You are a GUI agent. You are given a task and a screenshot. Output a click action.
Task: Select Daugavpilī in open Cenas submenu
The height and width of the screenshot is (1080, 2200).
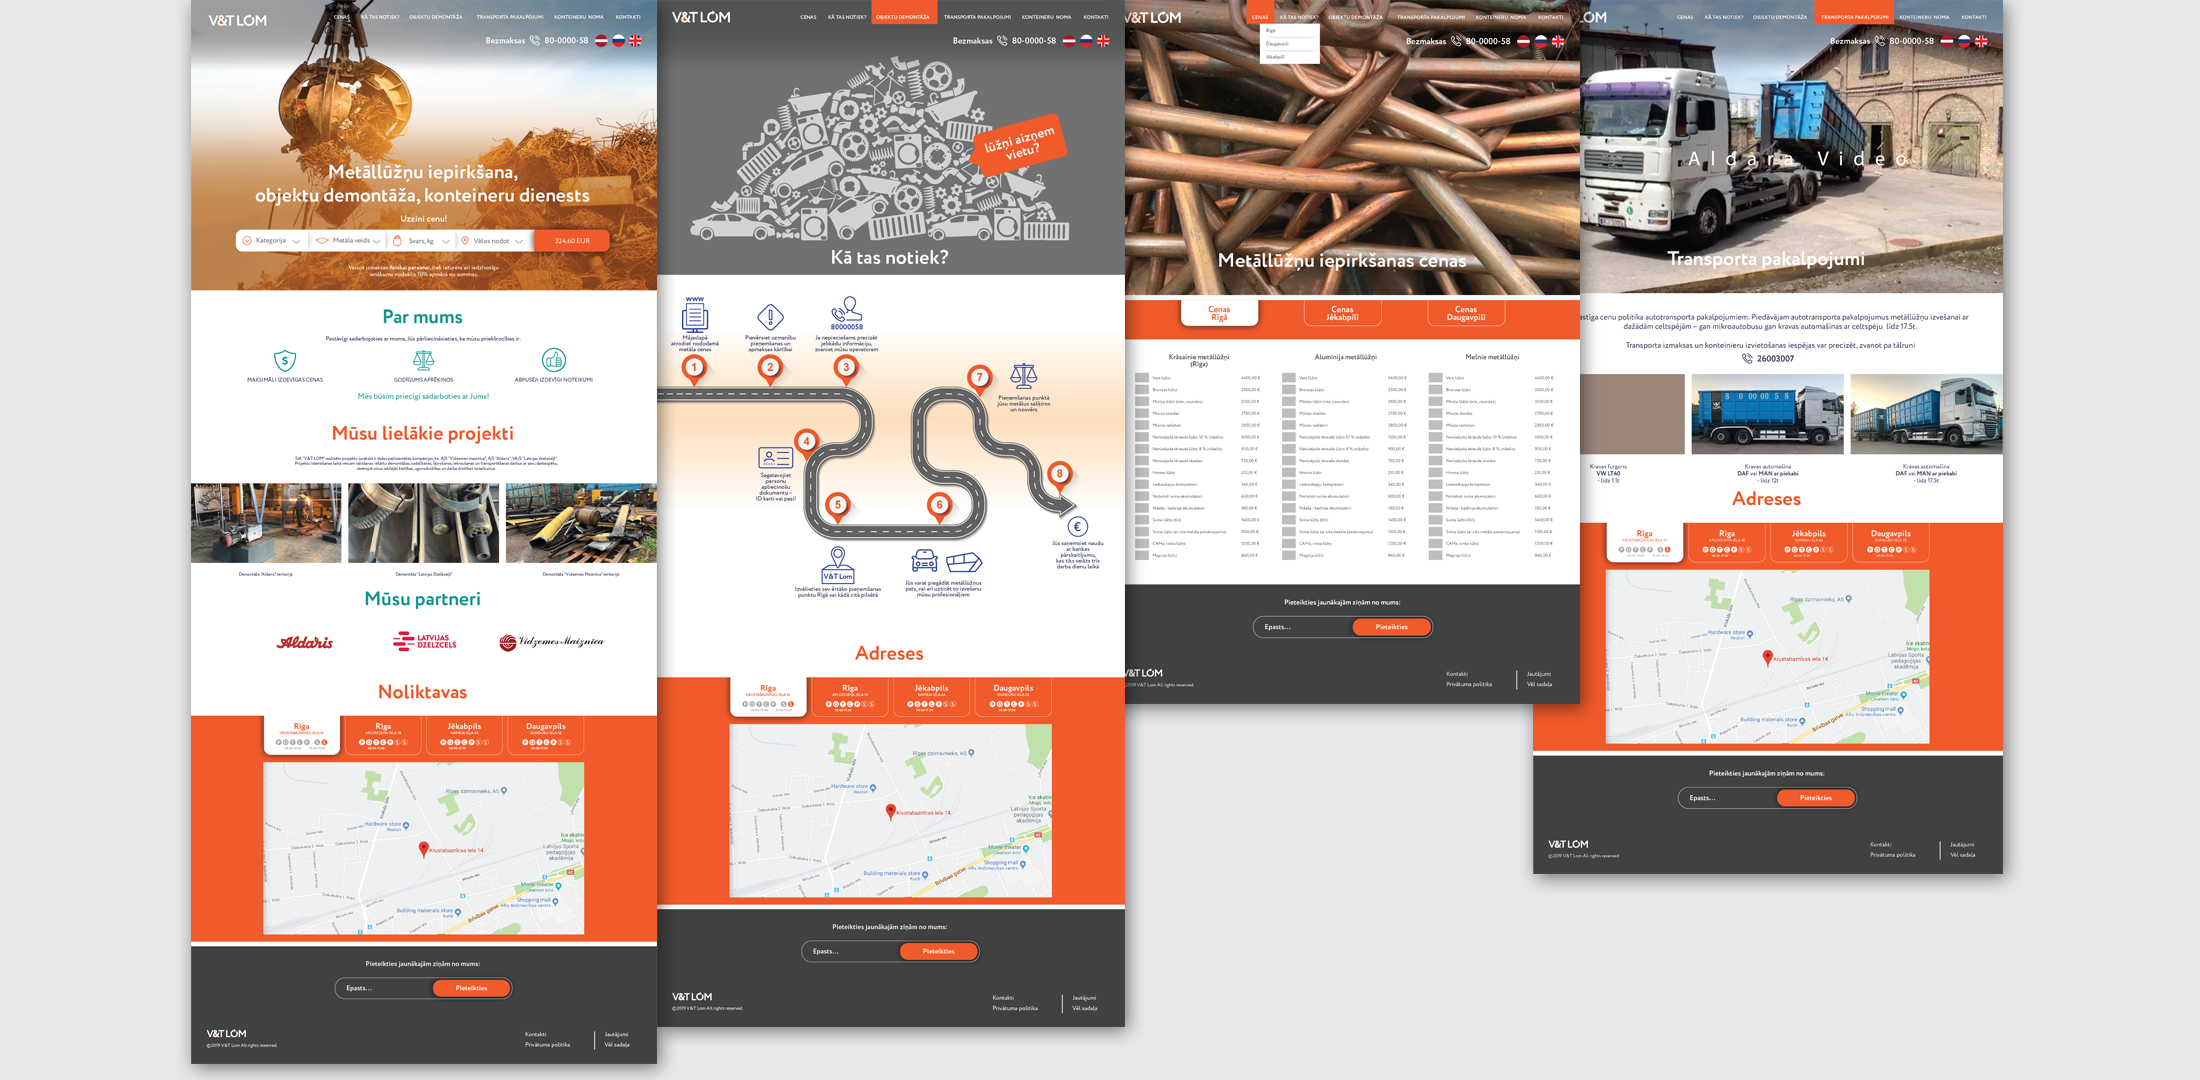click(1277, 44)
